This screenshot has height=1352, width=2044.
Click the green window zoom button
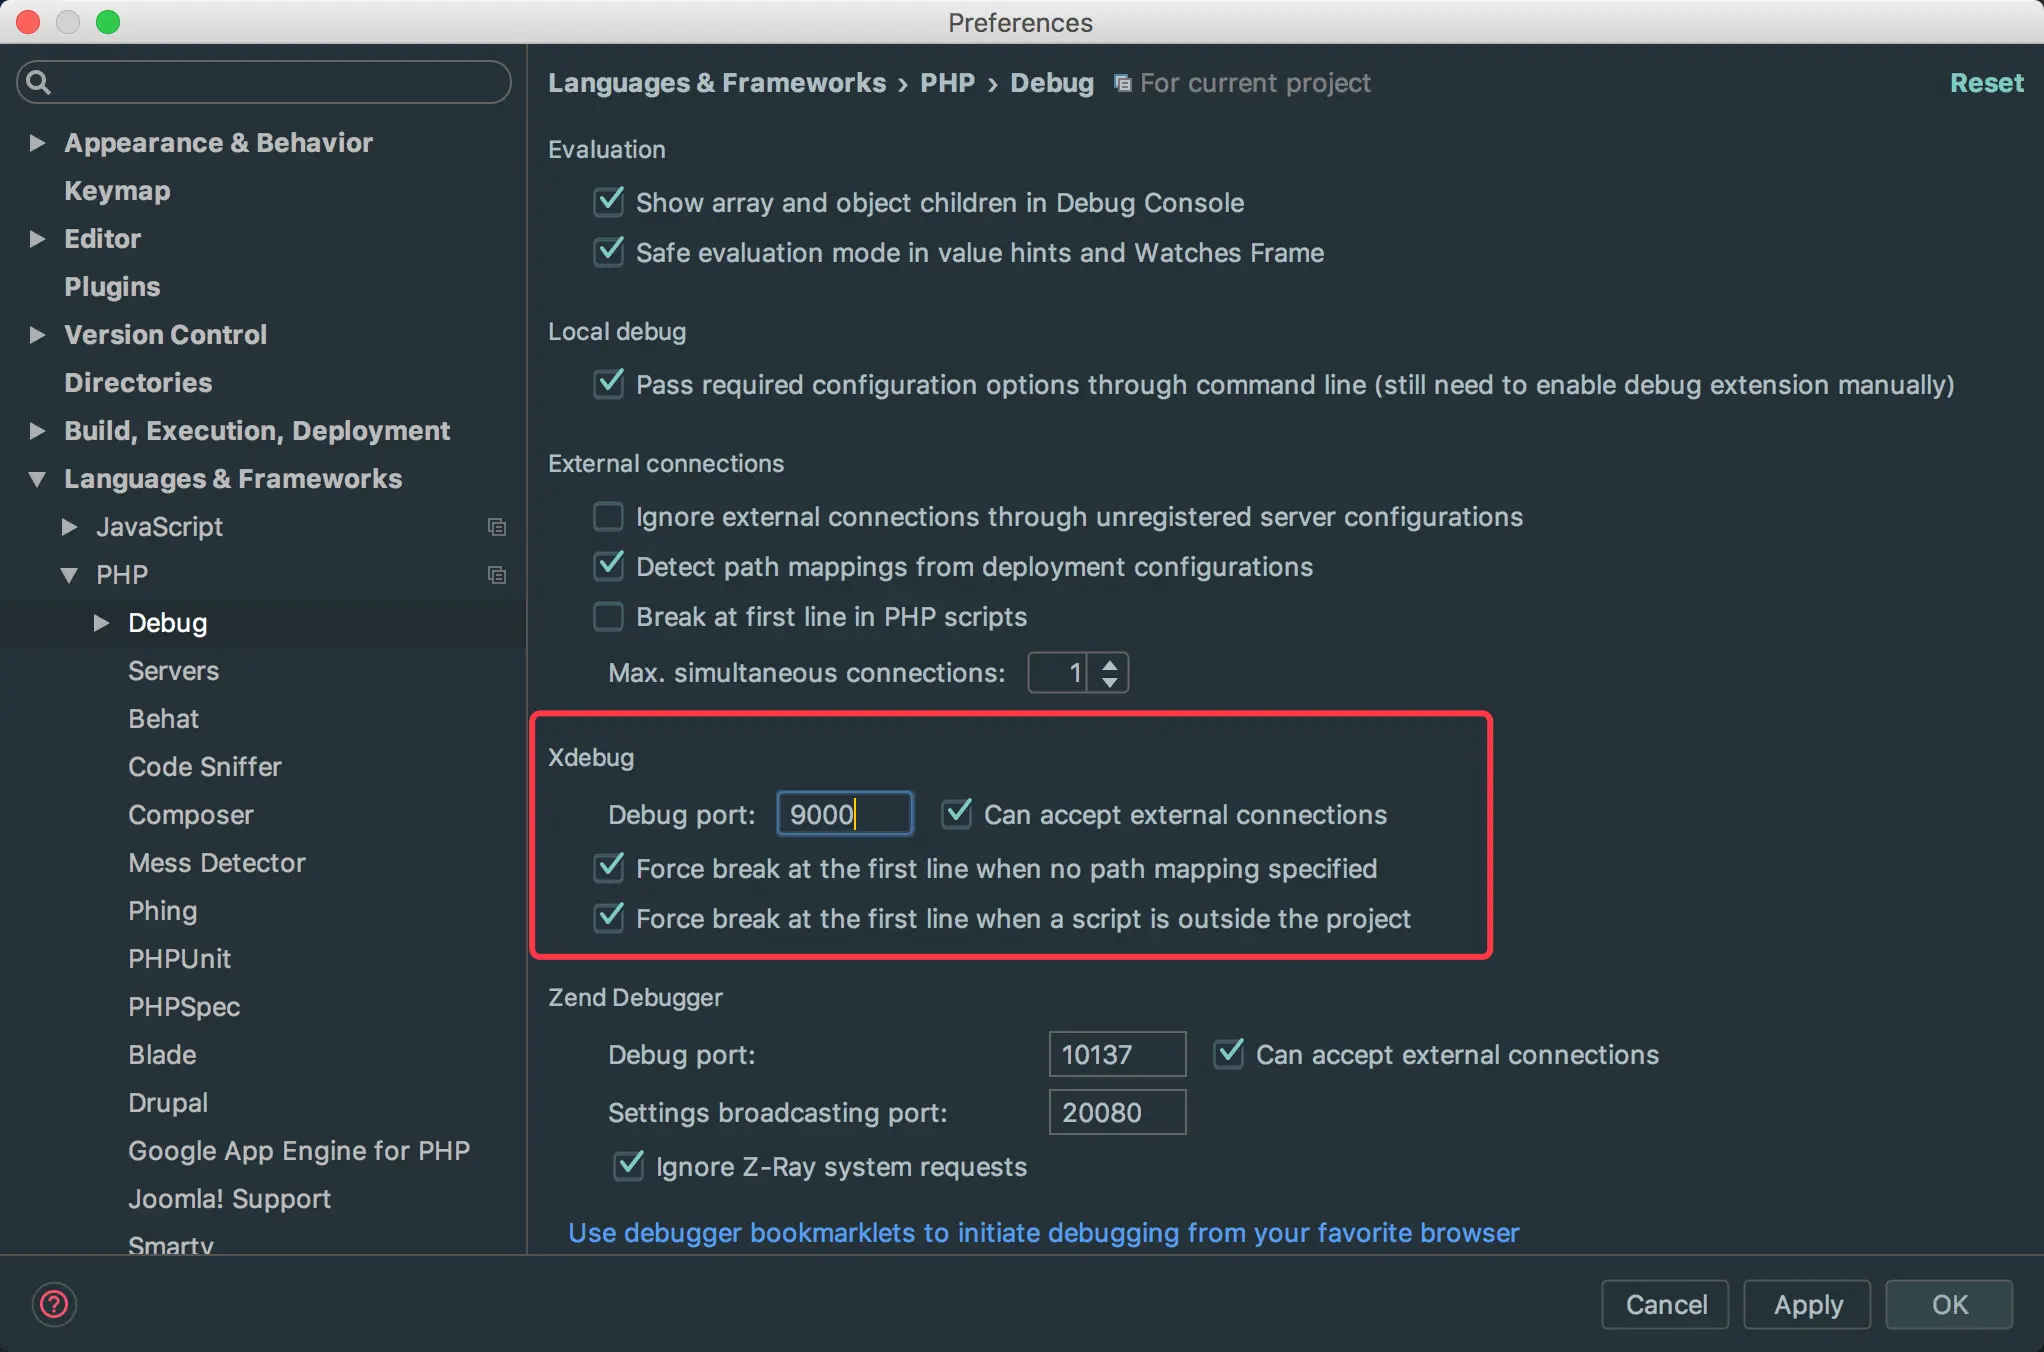(108, 22)
